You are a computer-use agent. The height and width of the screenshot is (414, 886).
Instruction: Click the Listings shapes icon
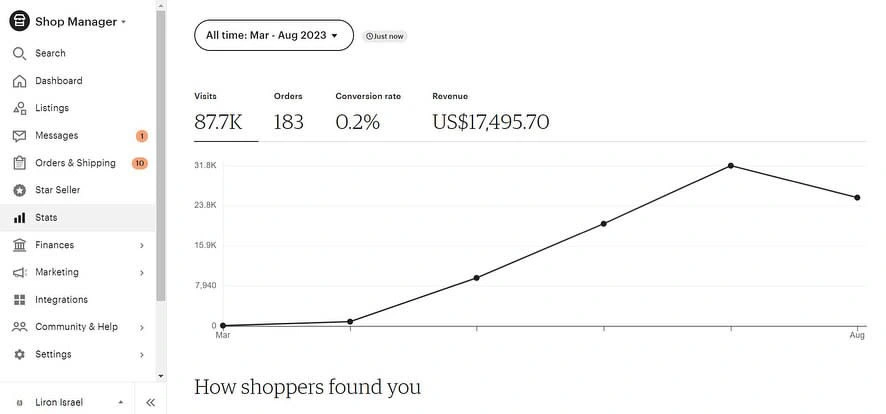click(x=19, y=108)
